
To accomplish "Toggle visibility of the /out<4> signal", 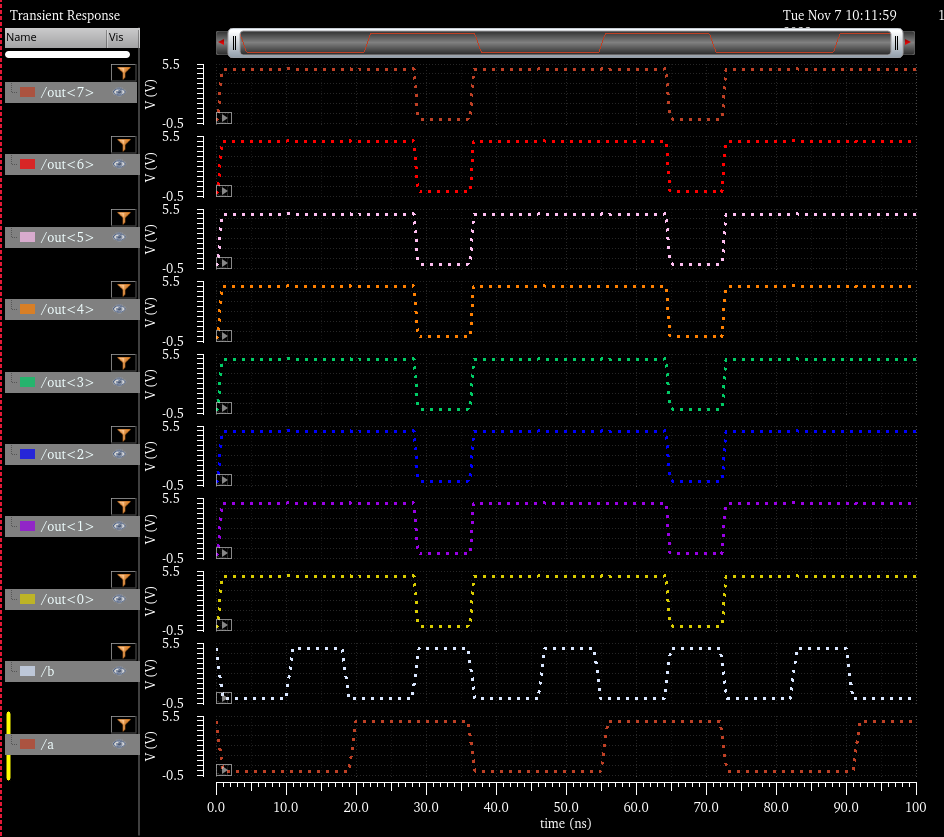I will pyautogui.click(x=119, y=310).
